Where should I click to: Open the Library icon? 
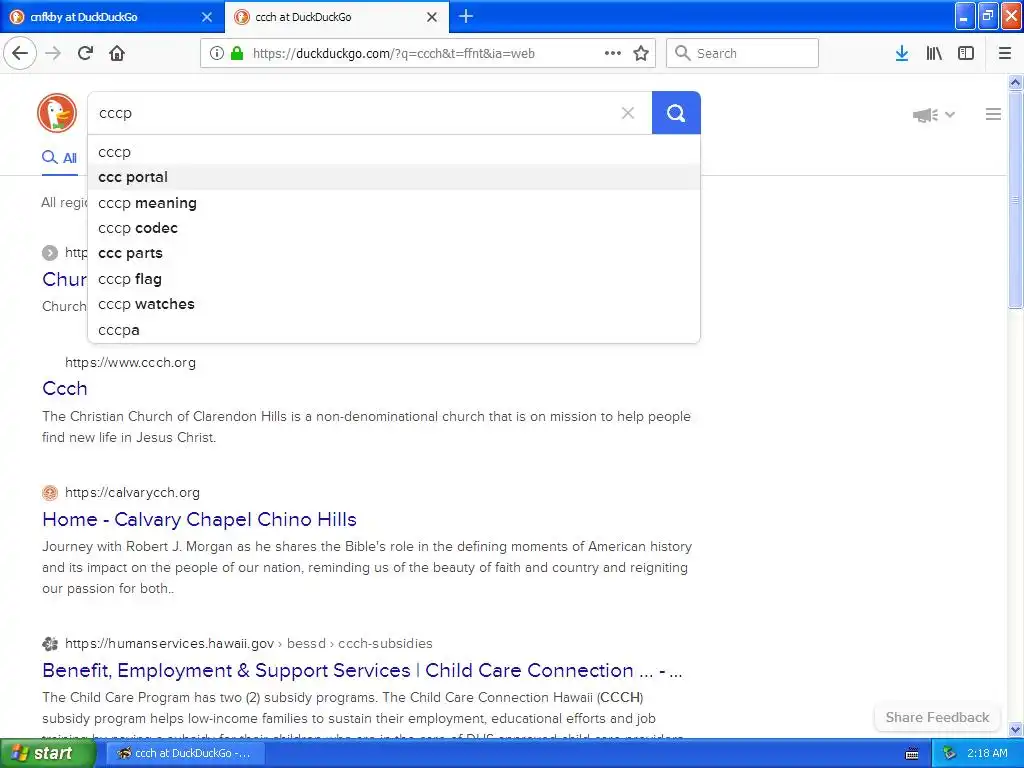tap(934, 53)
